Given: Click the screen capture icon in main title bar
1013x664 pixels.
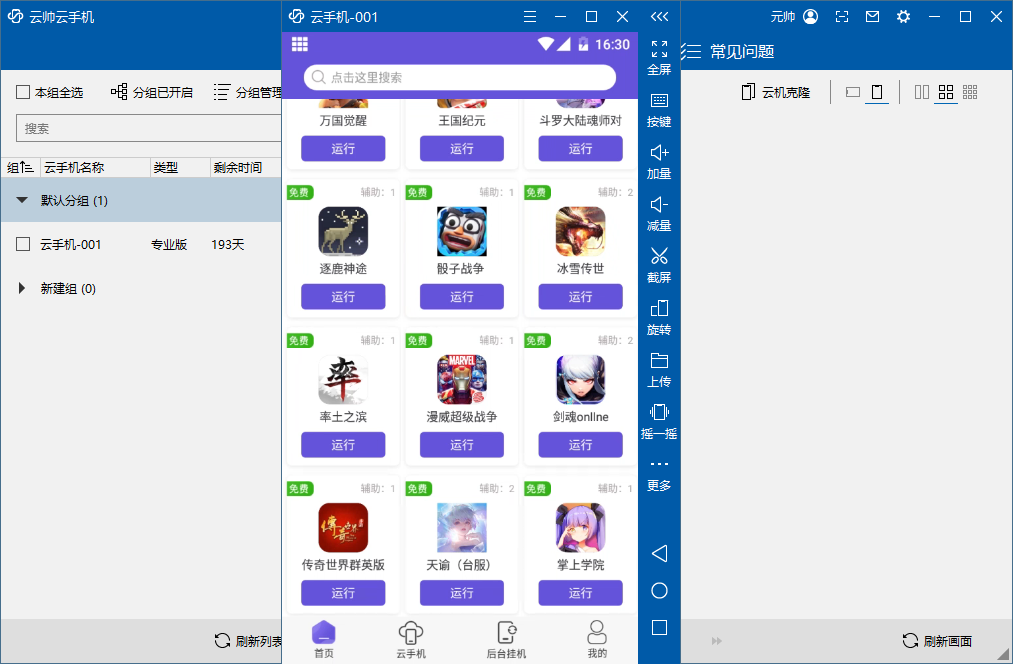Looking at the screenshot, I should tap(842, 16).
